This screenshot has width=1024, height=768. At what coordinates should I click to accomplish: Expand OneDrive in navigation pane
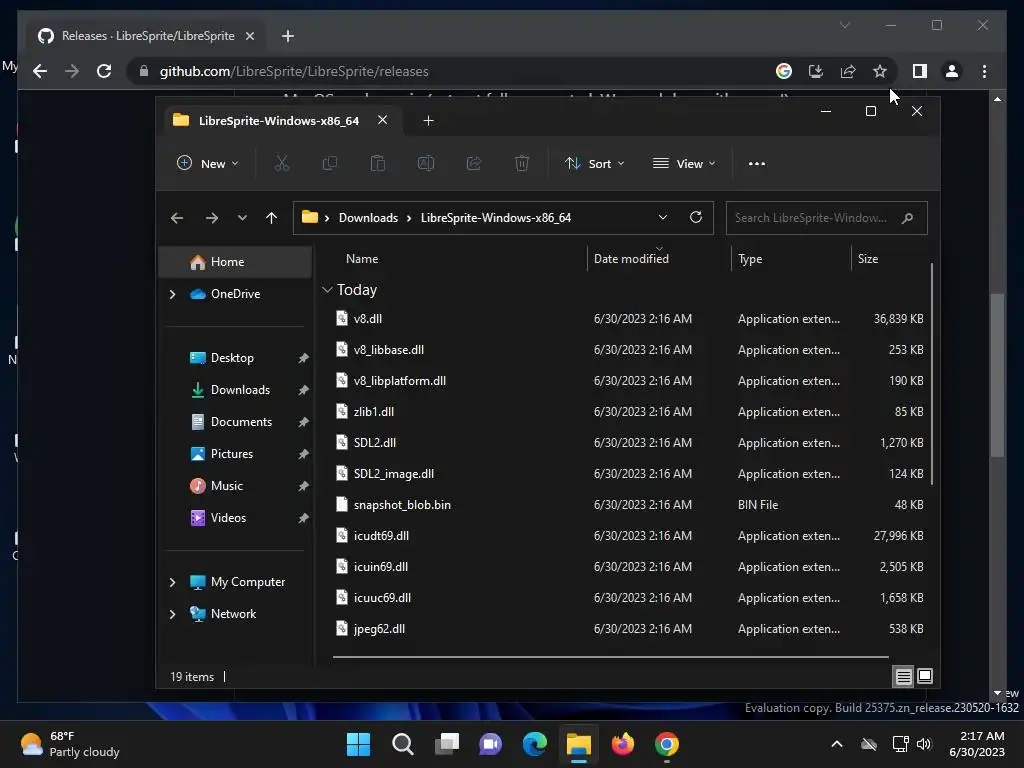coord(172,295)
